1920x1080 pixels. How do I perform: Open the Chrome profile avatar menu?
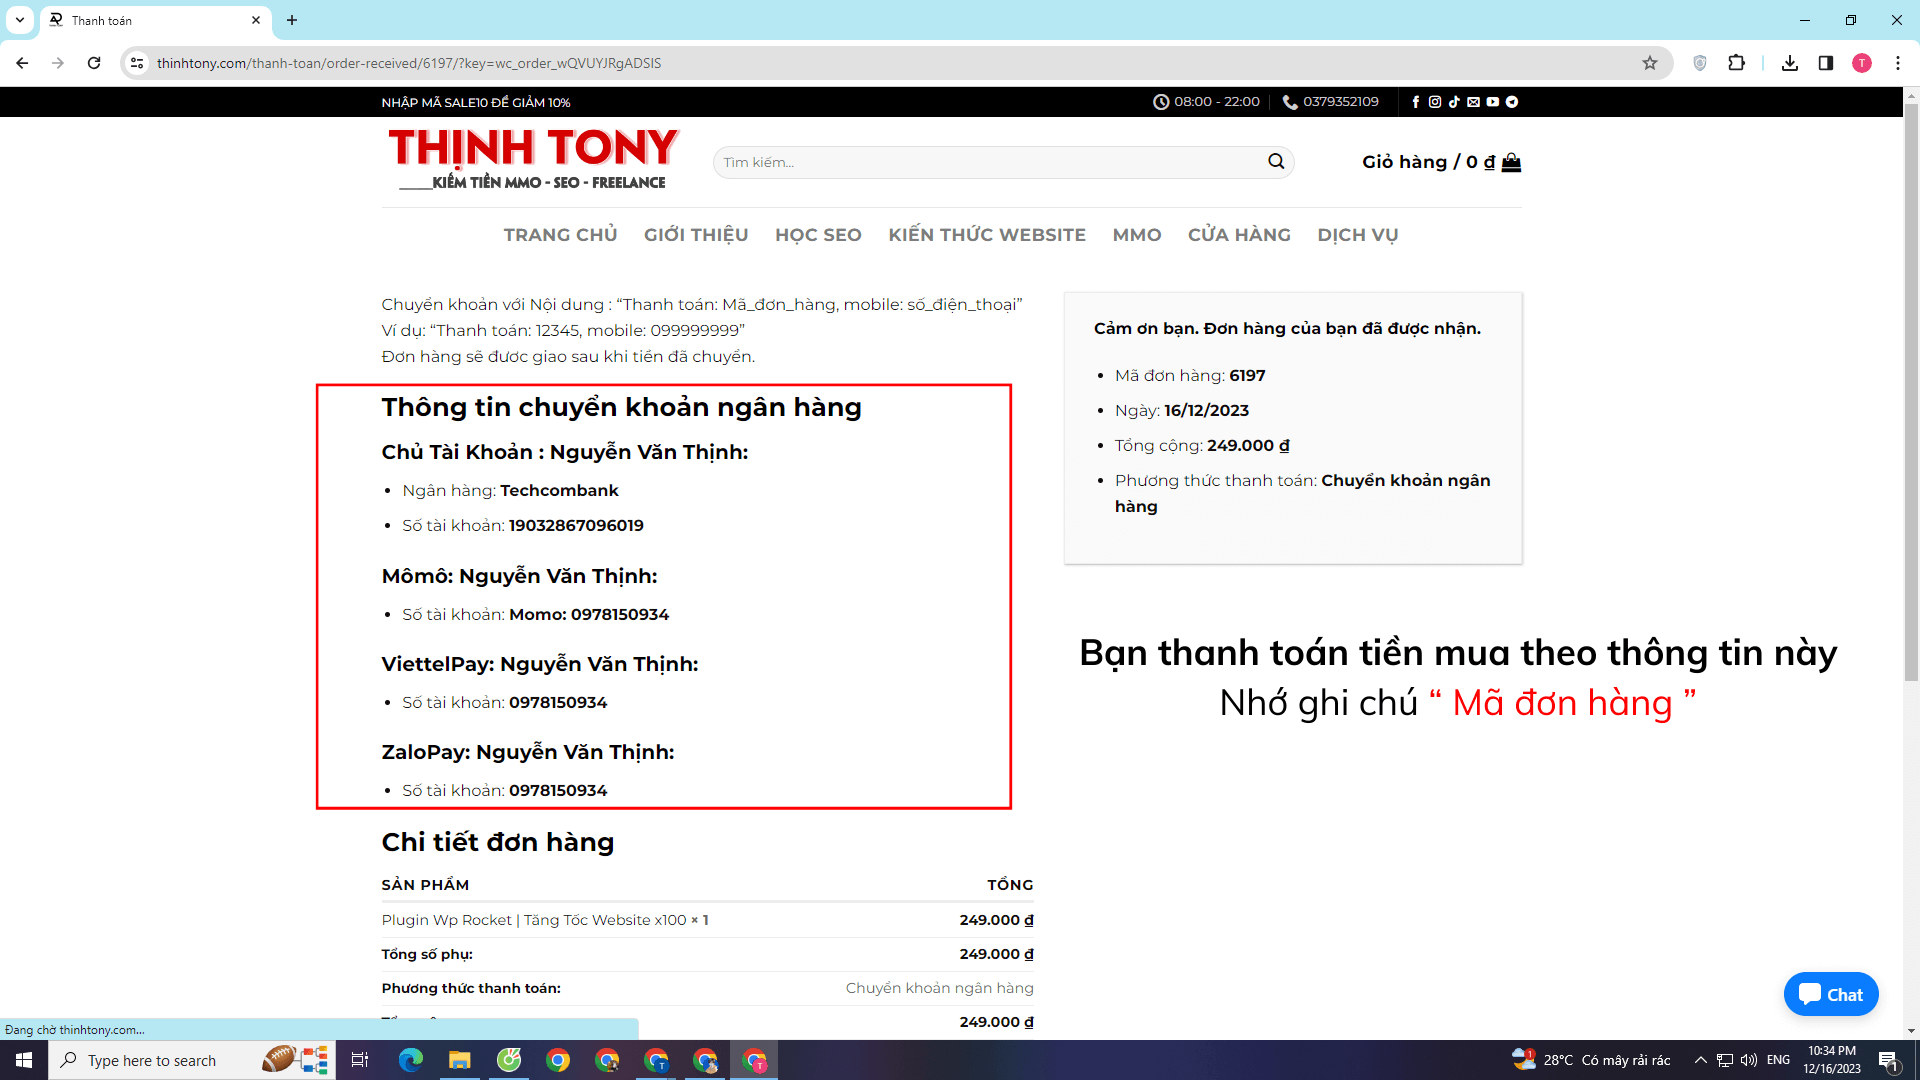1862,63
